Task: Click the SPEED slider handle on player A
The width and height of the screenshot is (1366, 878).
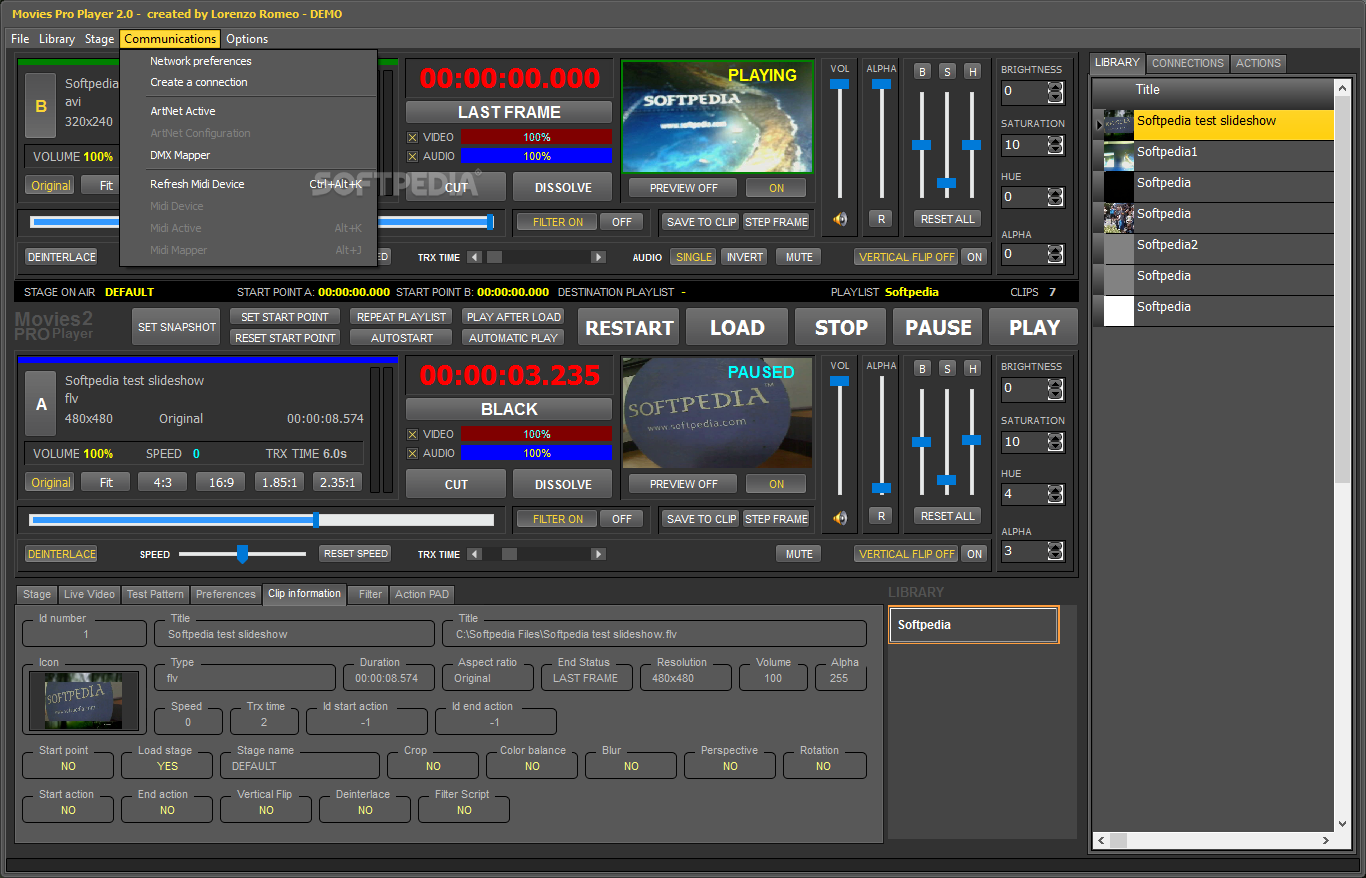Action: coord(242,554)
